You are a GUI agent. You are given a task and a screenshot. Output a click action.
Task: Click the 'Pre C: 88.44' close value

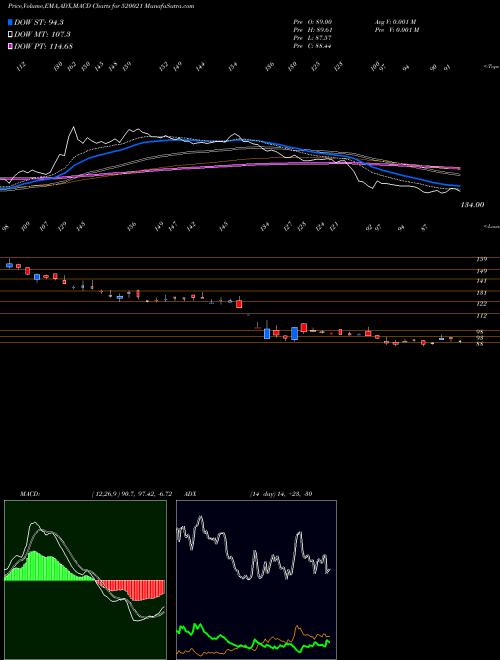(x=313, y=46)
